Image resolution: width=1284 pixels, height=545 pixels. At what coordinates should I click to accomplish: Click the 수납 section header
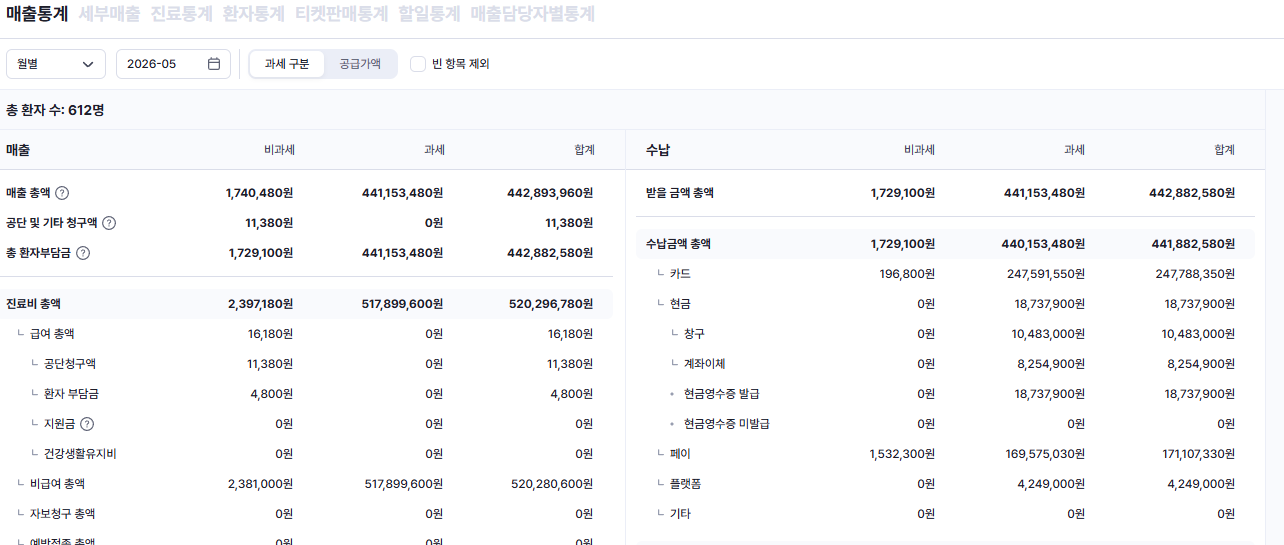pyautogui.click(x=658, y=150)
